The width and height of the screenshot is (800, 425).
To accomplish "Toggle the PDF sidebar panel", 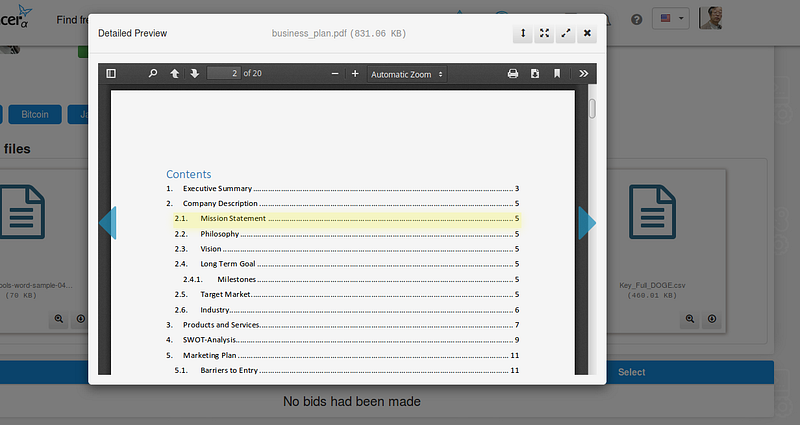I will point(111,73).
